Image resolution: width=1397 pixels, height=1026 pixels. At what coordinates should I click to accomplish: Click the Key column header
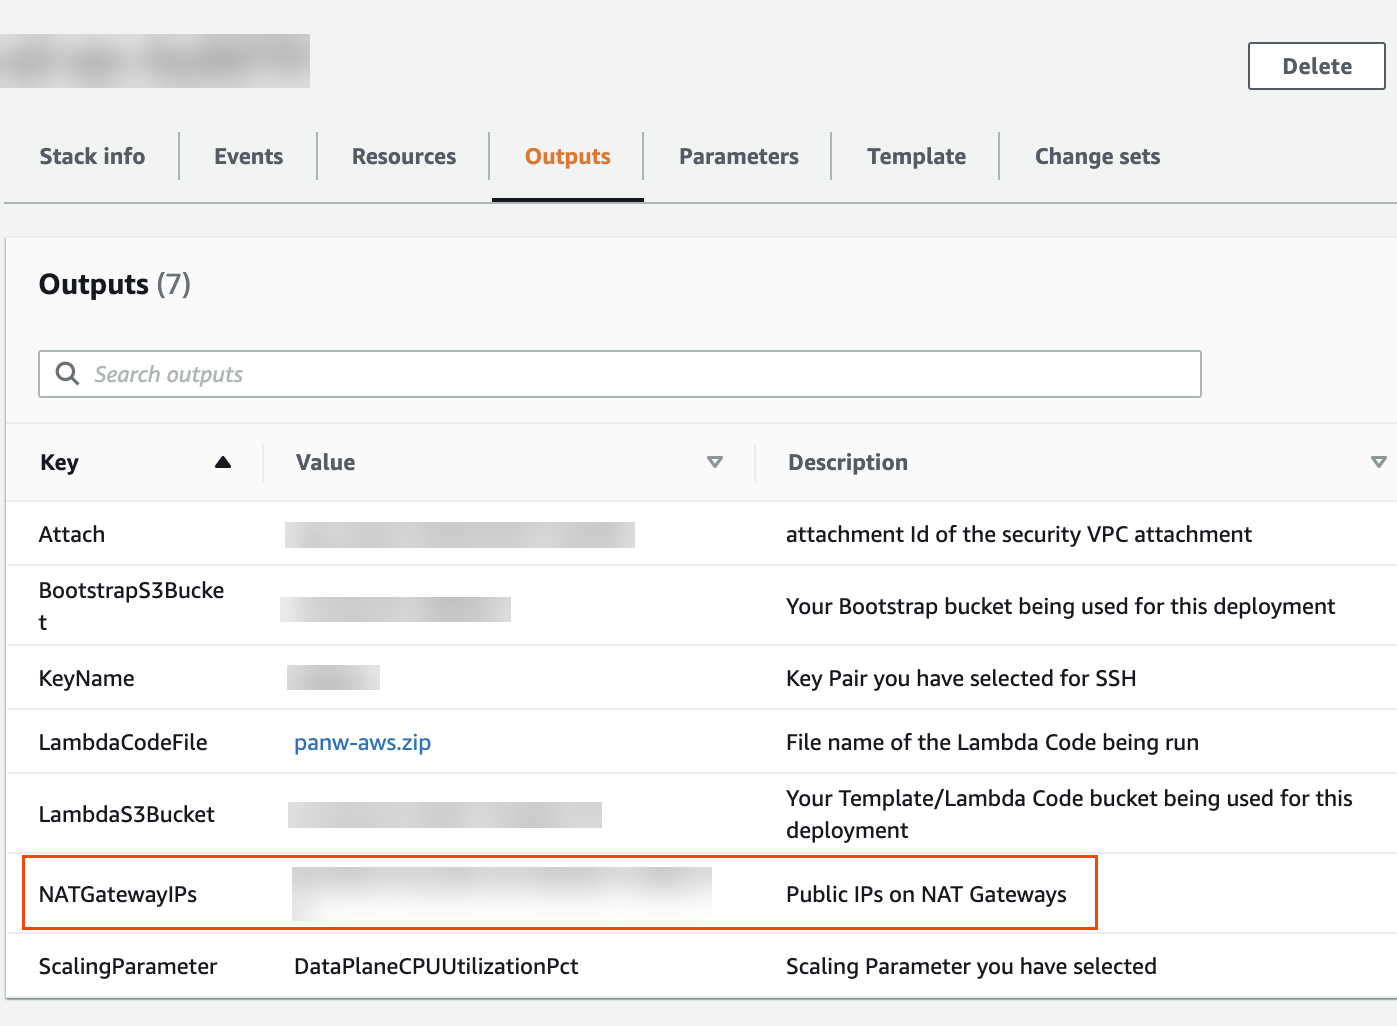(x=59, y=462)
